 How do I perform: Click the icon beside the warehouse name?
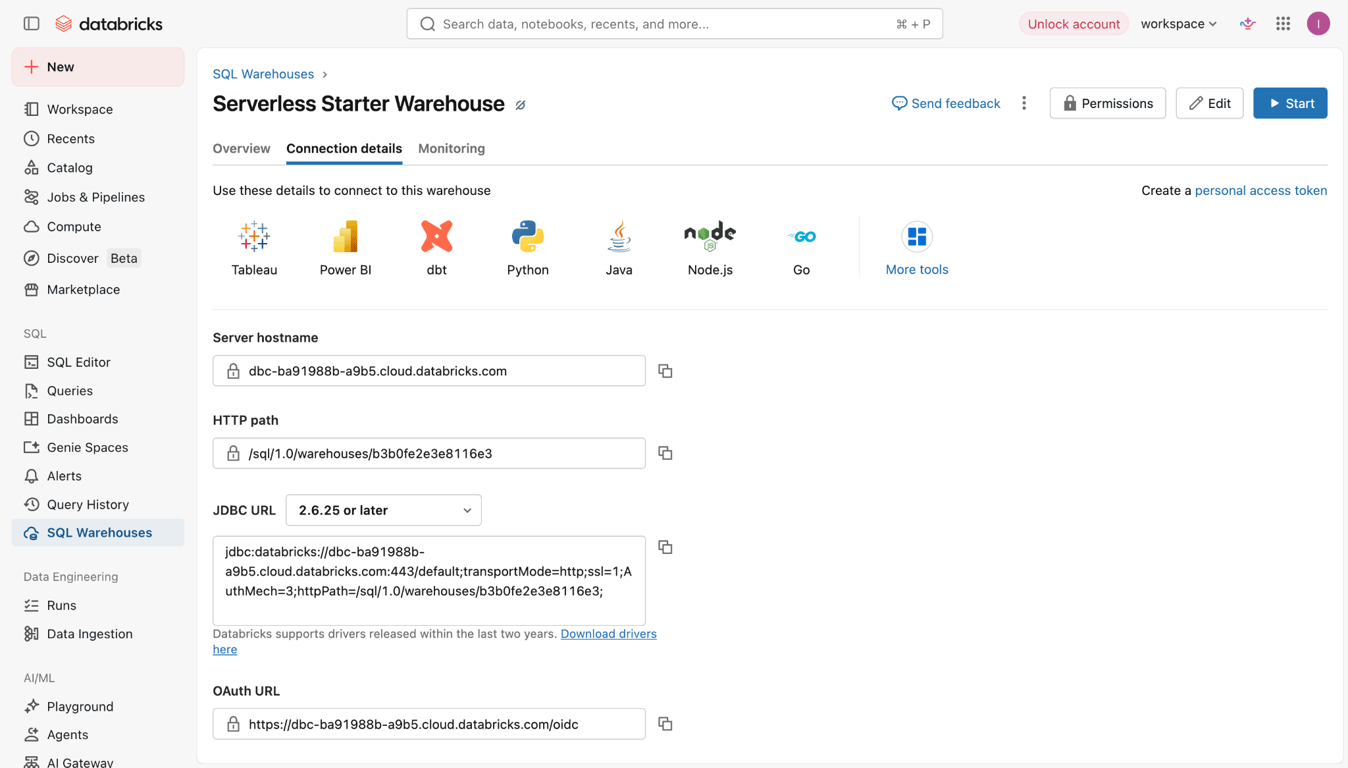pyautogui.click(x=521, y=105)
